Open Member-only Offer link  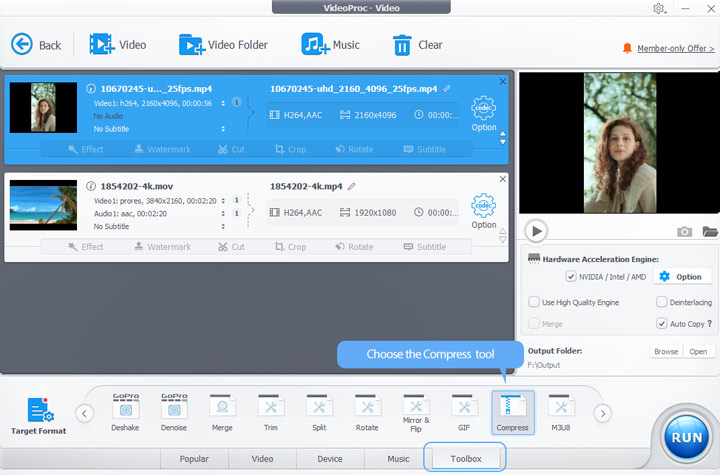(675, 49)
